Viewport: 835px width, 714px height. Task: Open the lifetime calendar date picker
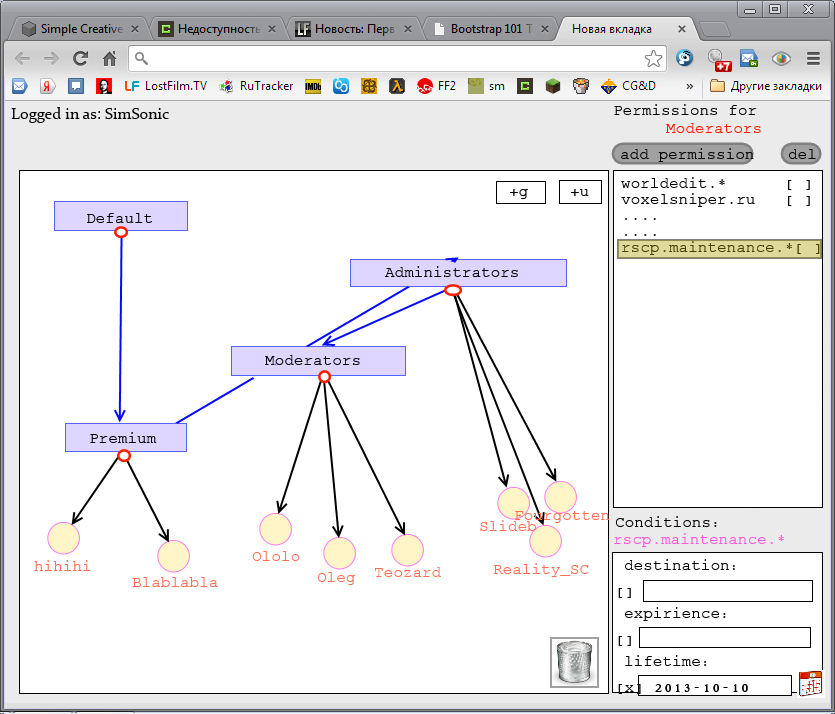click(x=810, y=683)
